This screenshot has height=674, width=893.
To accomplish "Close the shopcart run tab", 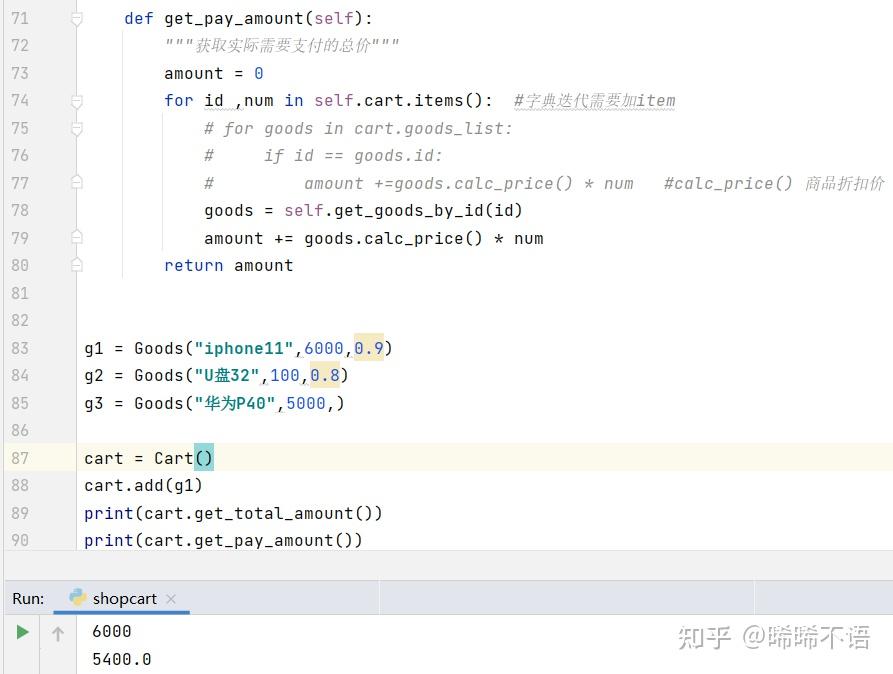I will pyautogui.click(x=171, y=599).
